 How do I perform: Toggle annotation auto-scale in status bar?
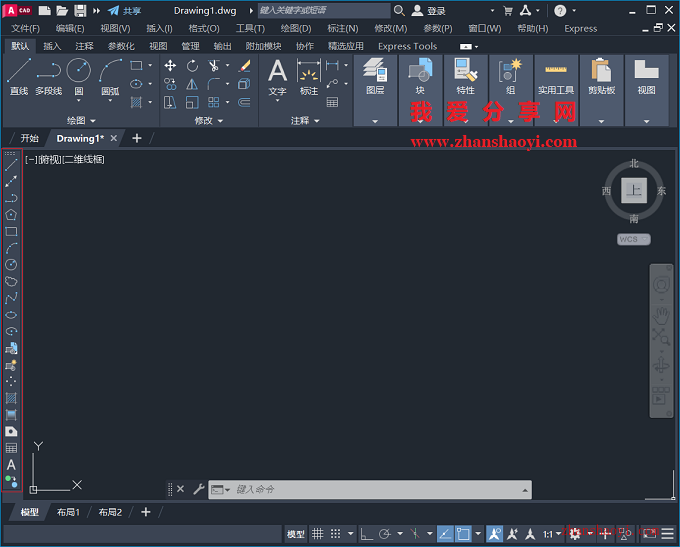coord(513,534)
